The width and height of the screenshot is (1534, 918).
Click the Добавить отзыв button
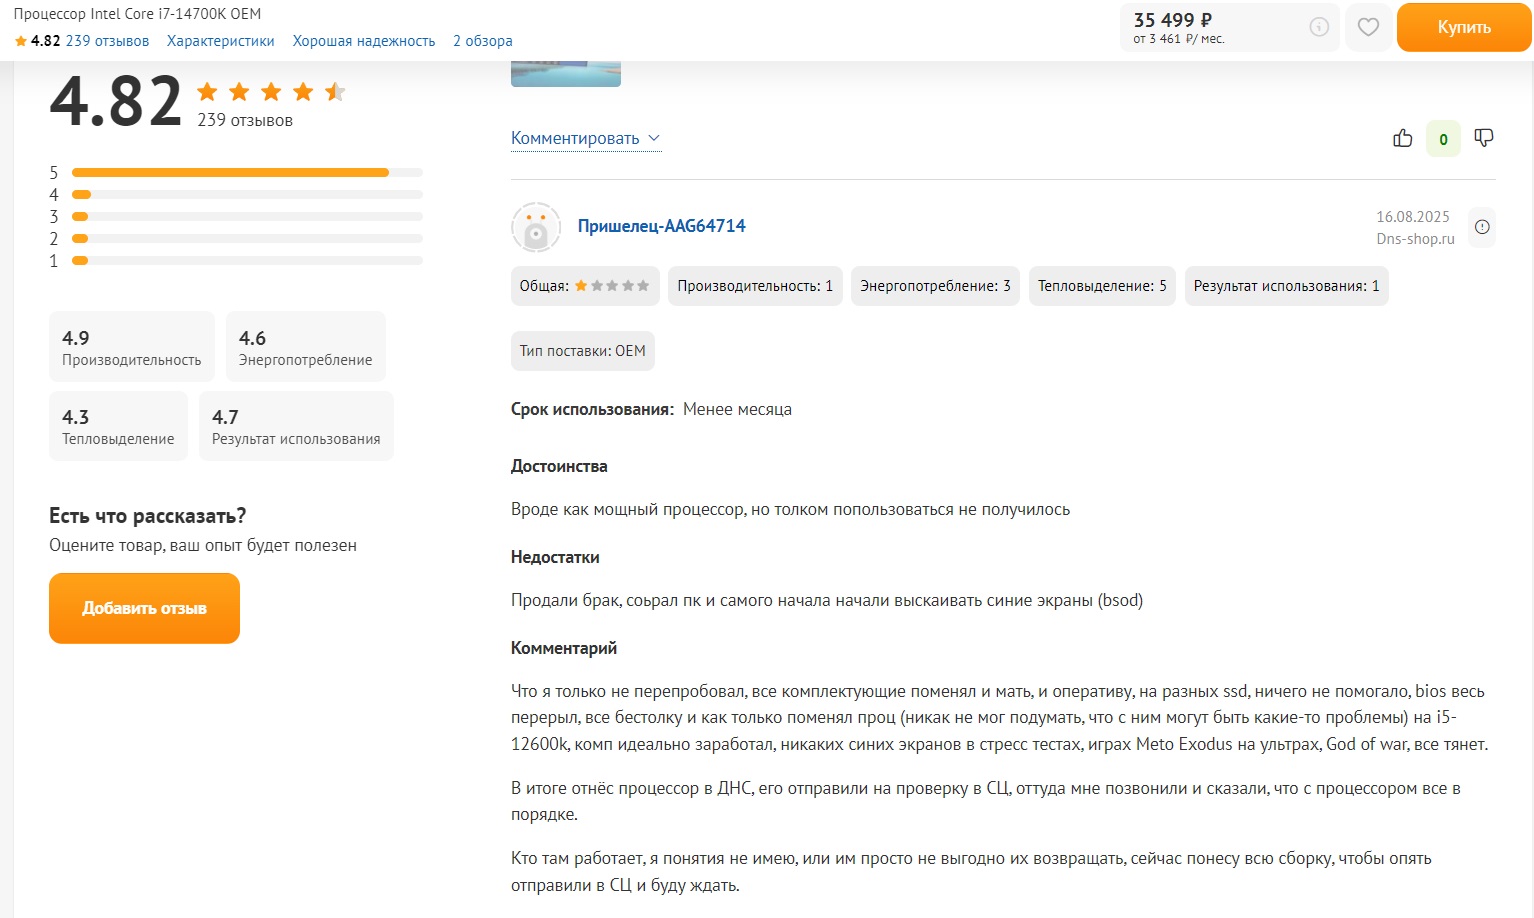pos(144,608)
